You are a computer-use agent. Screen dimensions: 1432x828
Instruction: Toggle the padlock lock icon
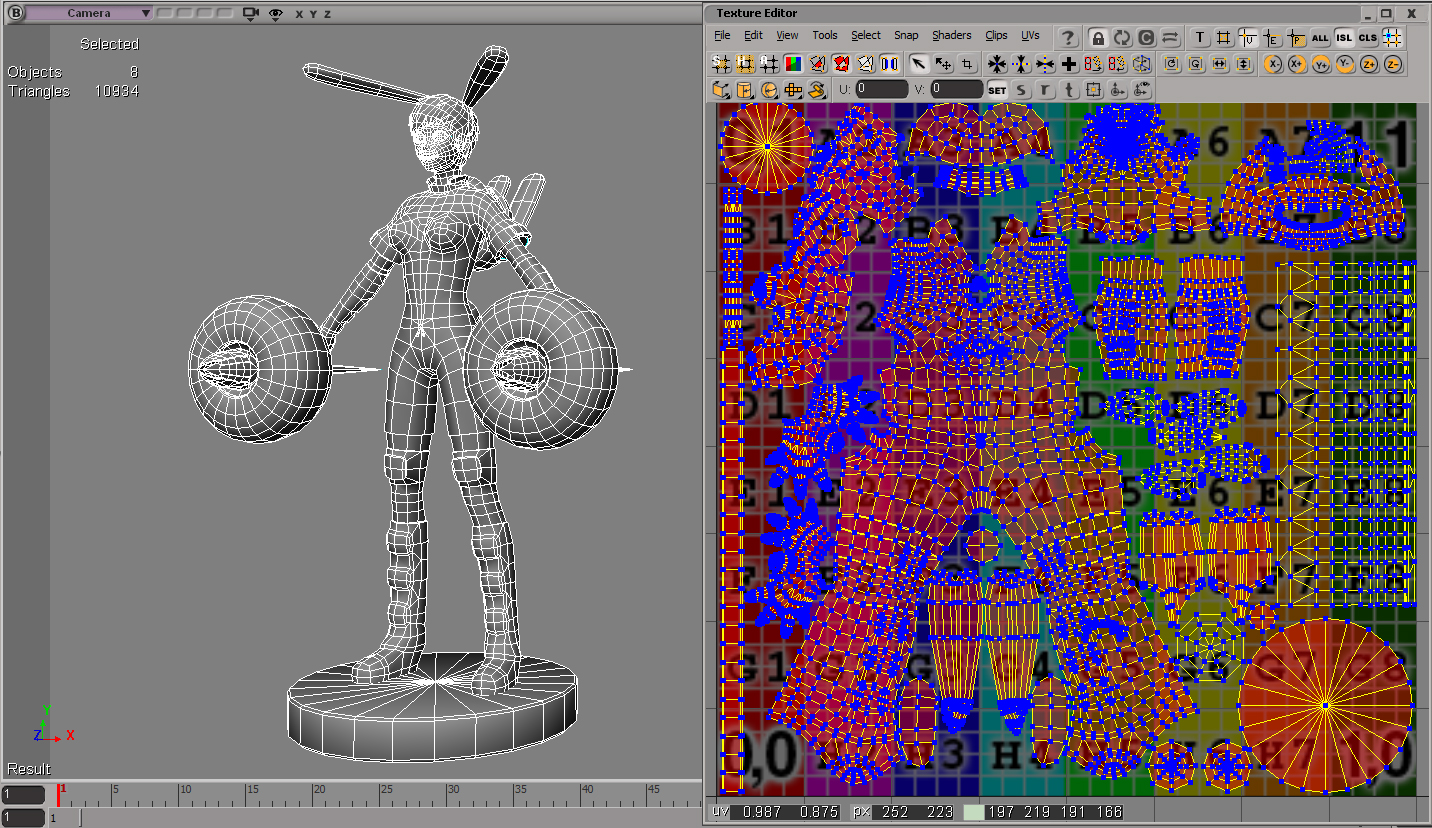click(1098, 39)
